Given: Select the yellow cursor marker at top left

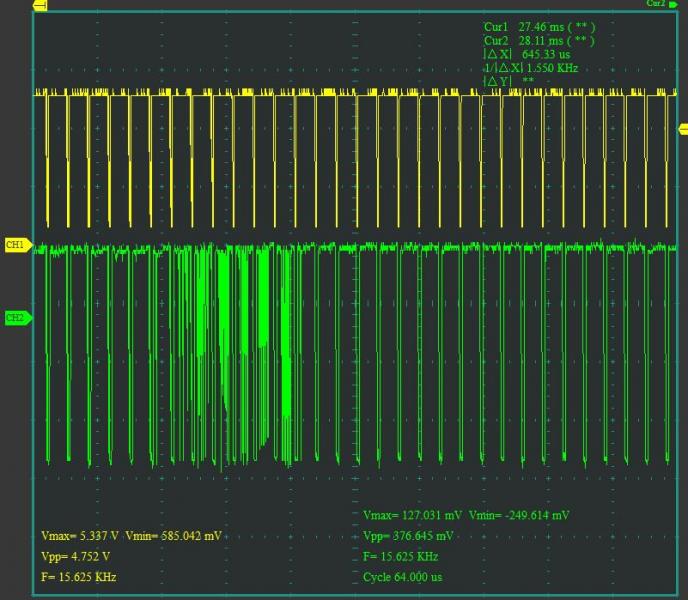Looking at the screenshot, I should [x=40, y=6].
